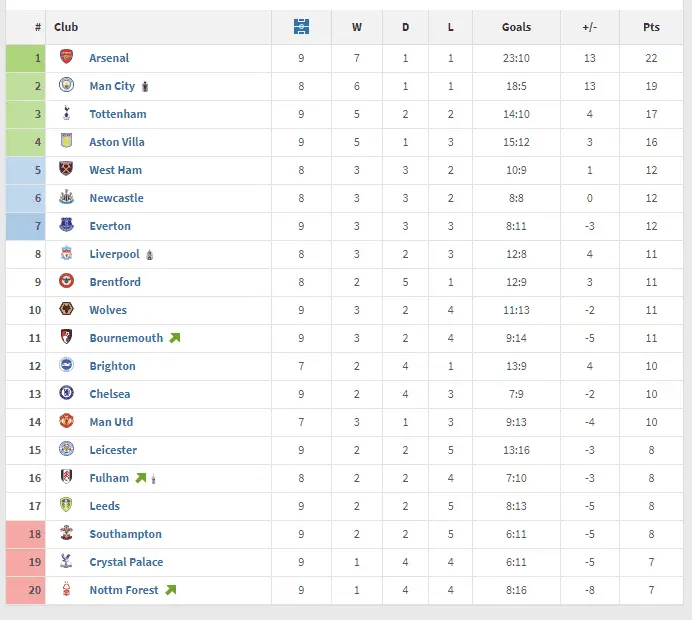Click the Aston Villa club crest
Screen dimensions: 692x620
point(66,142)
